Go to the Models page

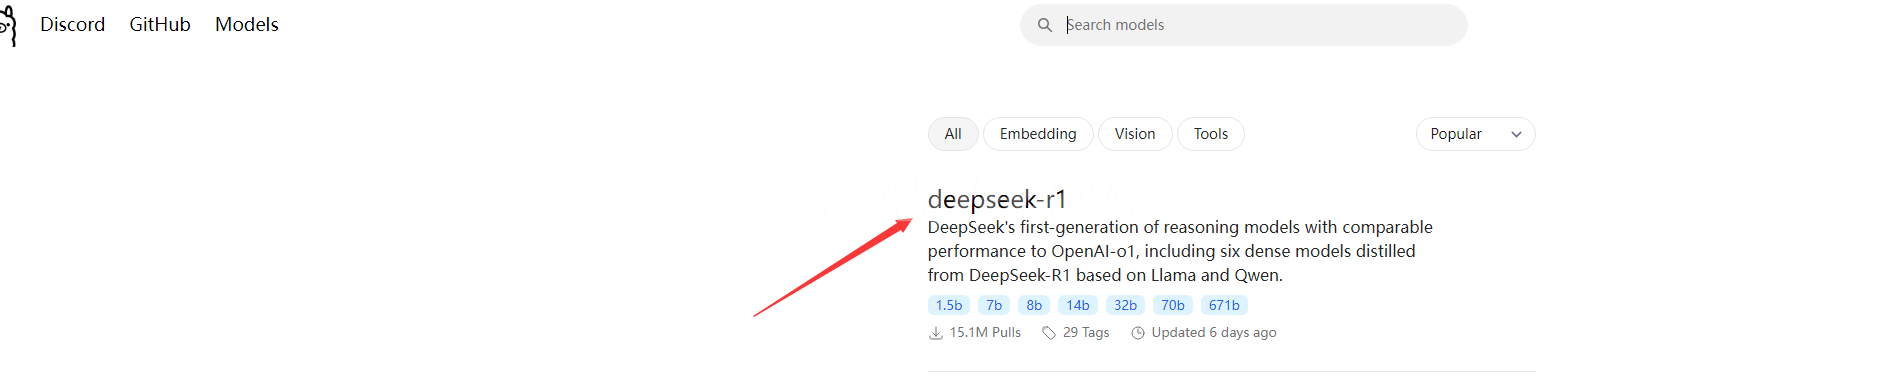pos(247,24)
